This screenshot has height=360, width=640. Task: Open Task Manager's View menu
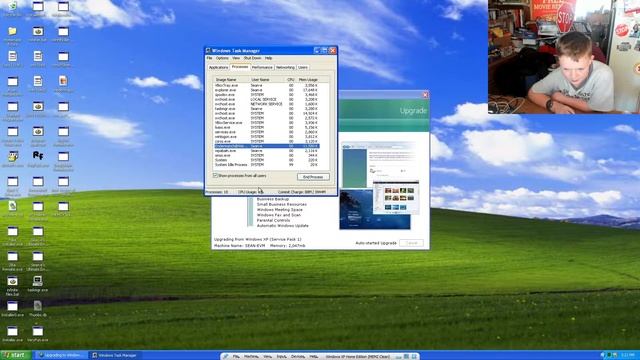(x=236, y=58)
